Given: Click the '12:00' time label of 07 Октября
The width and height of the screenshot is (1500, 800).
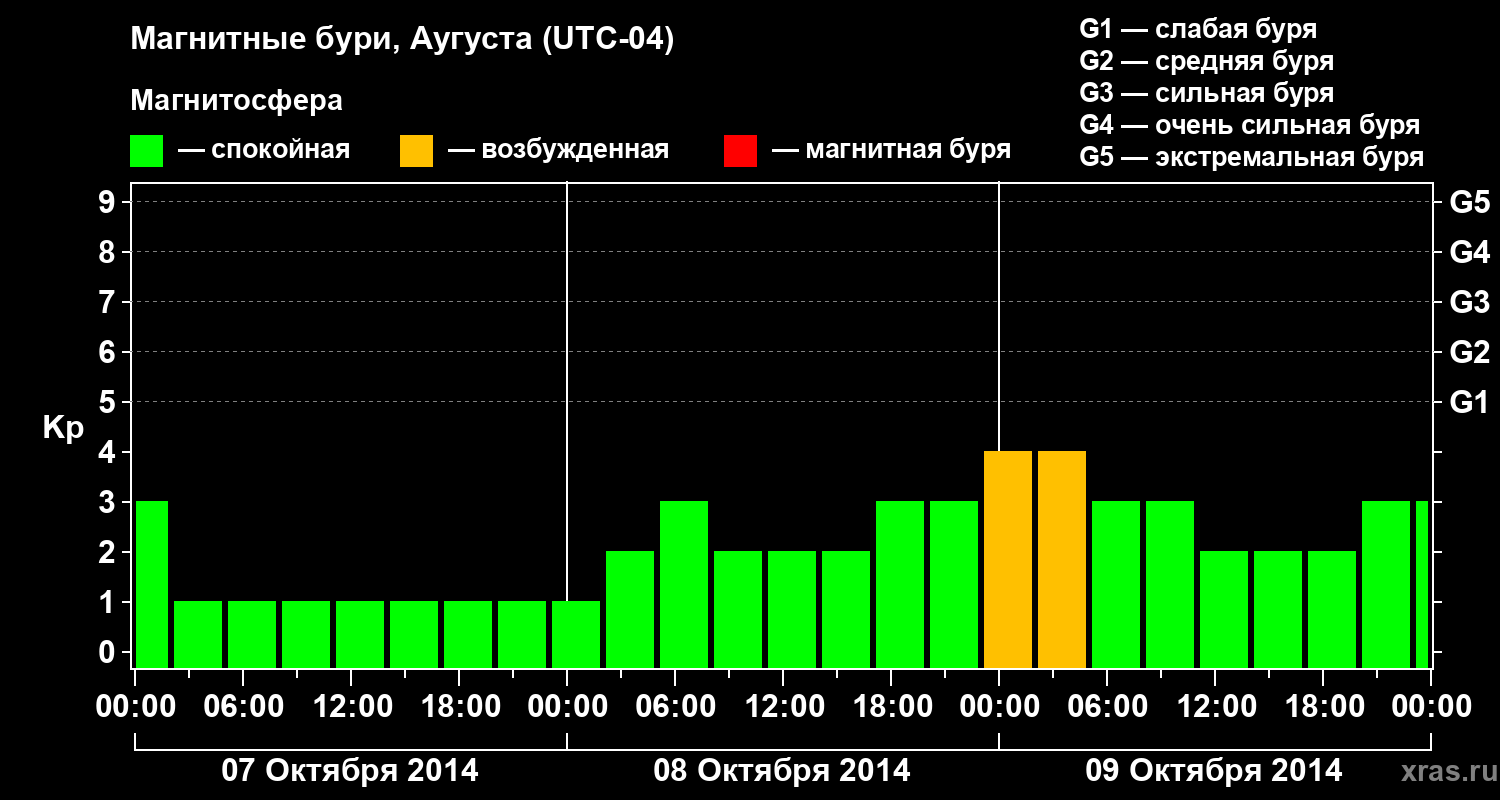Looking at the screenshot, I should pos(352,707).
